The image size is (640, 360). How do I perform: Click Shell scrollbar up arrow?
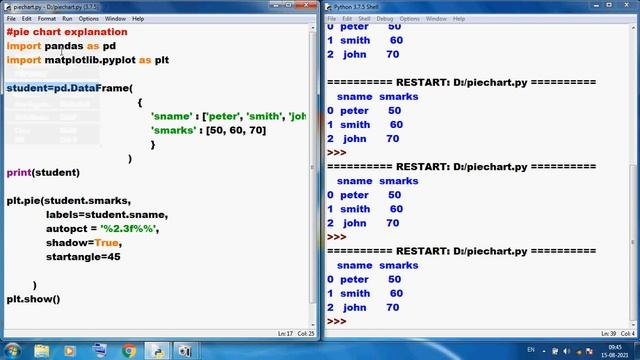pos(633,28)
